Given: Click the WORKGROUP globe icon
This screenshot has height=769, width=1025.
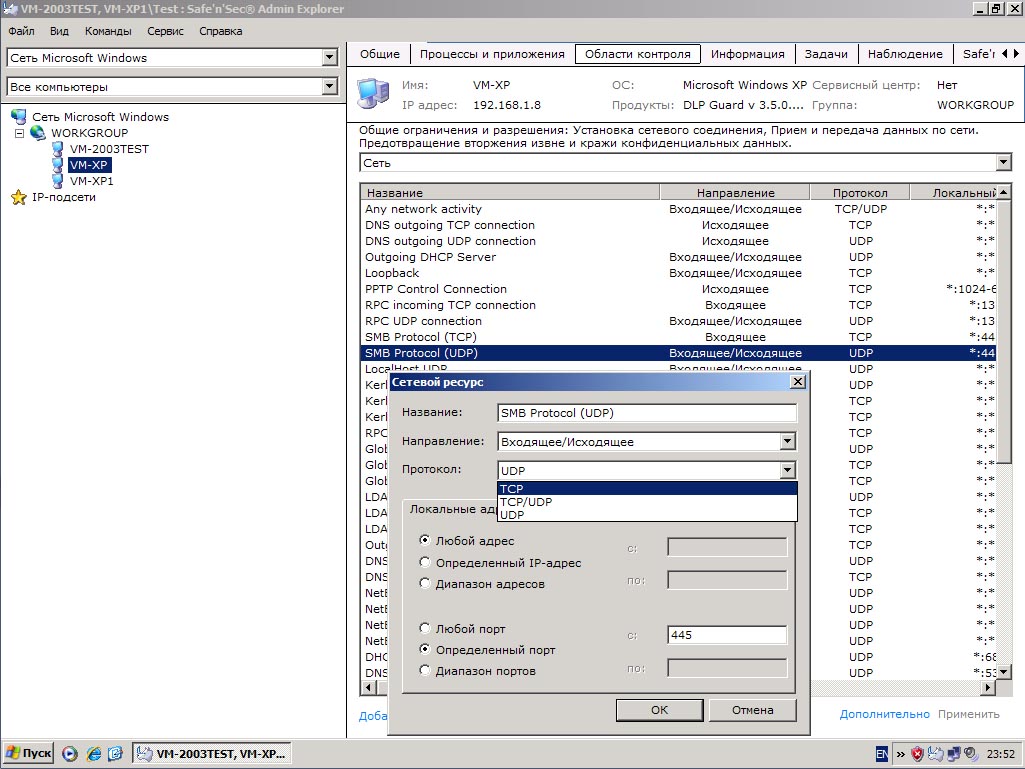Looking at the screenshot, I should (x=38, y=133).
